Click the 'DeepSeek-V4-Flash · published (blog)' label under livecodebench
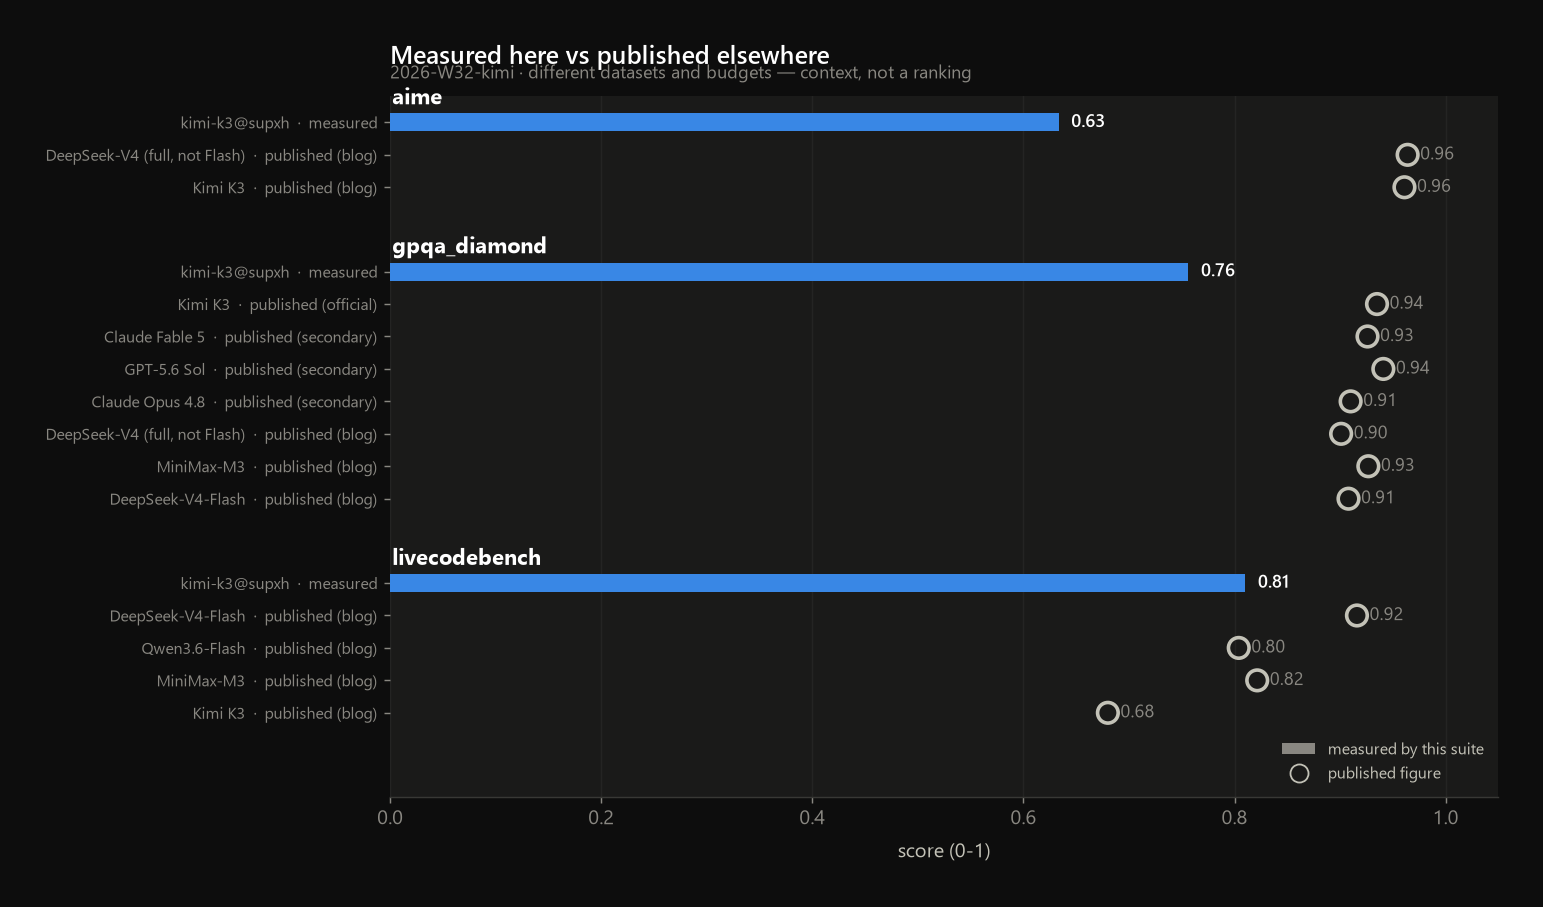This screenshot has height=907, width=1543. (x=244, y=616)
